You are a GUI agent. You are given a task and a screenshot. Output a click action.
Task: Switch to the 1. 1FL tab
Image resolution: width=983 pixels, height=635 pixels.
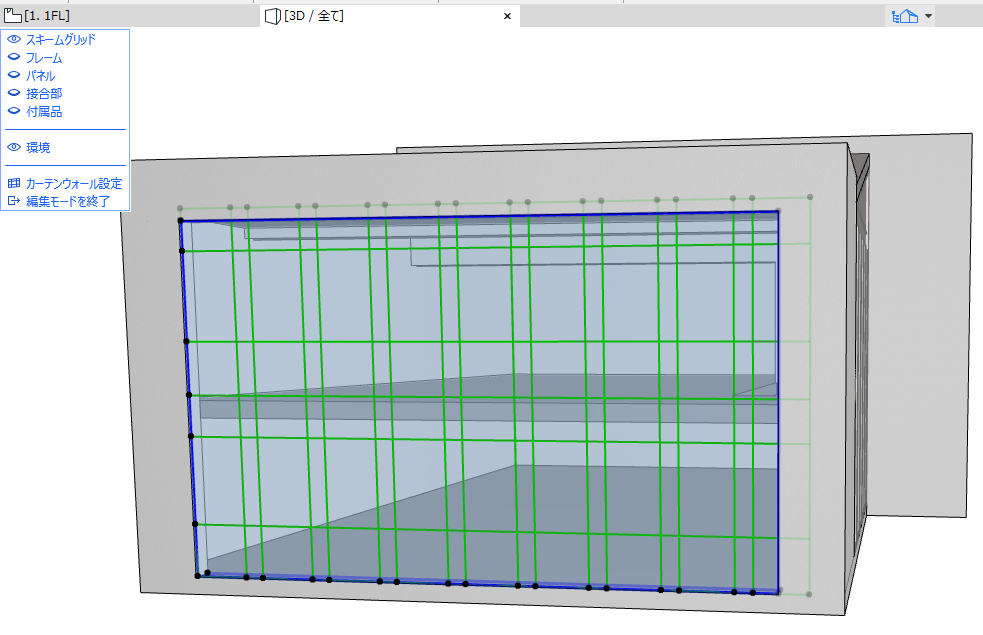click(50, 15)
